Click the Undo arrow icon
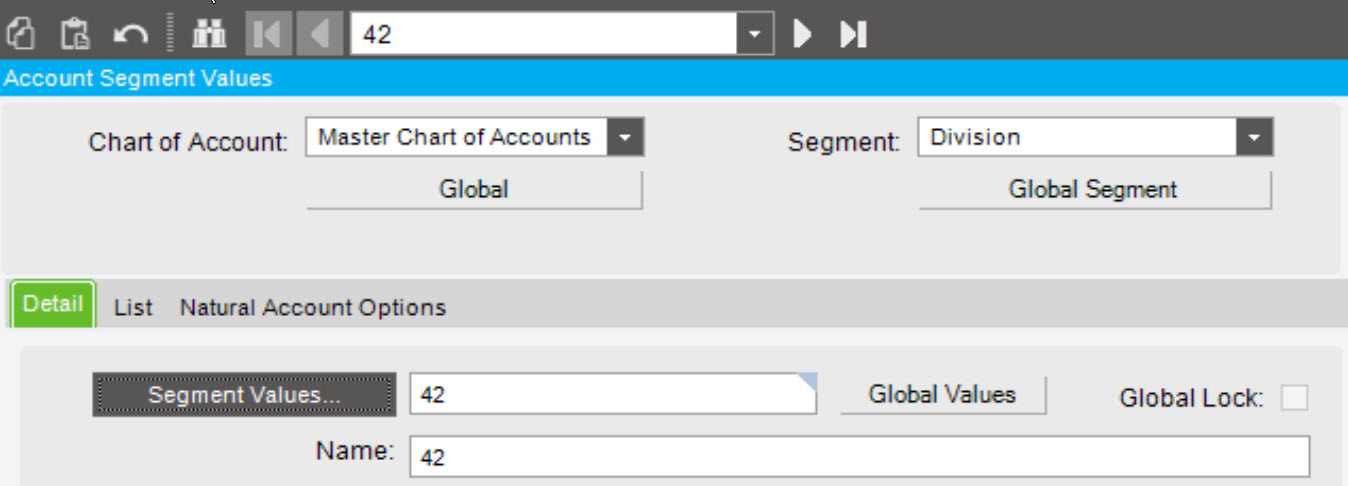This screenshot has height=486, width=1348. point(130,34)
